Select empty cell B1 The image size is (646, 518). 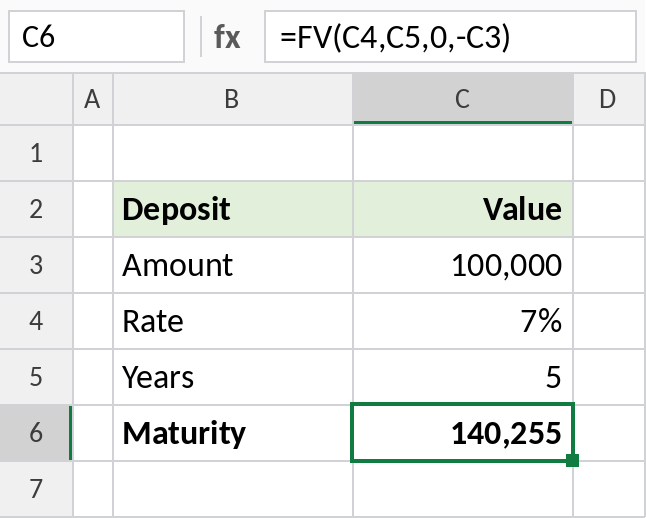pos(233,153)
